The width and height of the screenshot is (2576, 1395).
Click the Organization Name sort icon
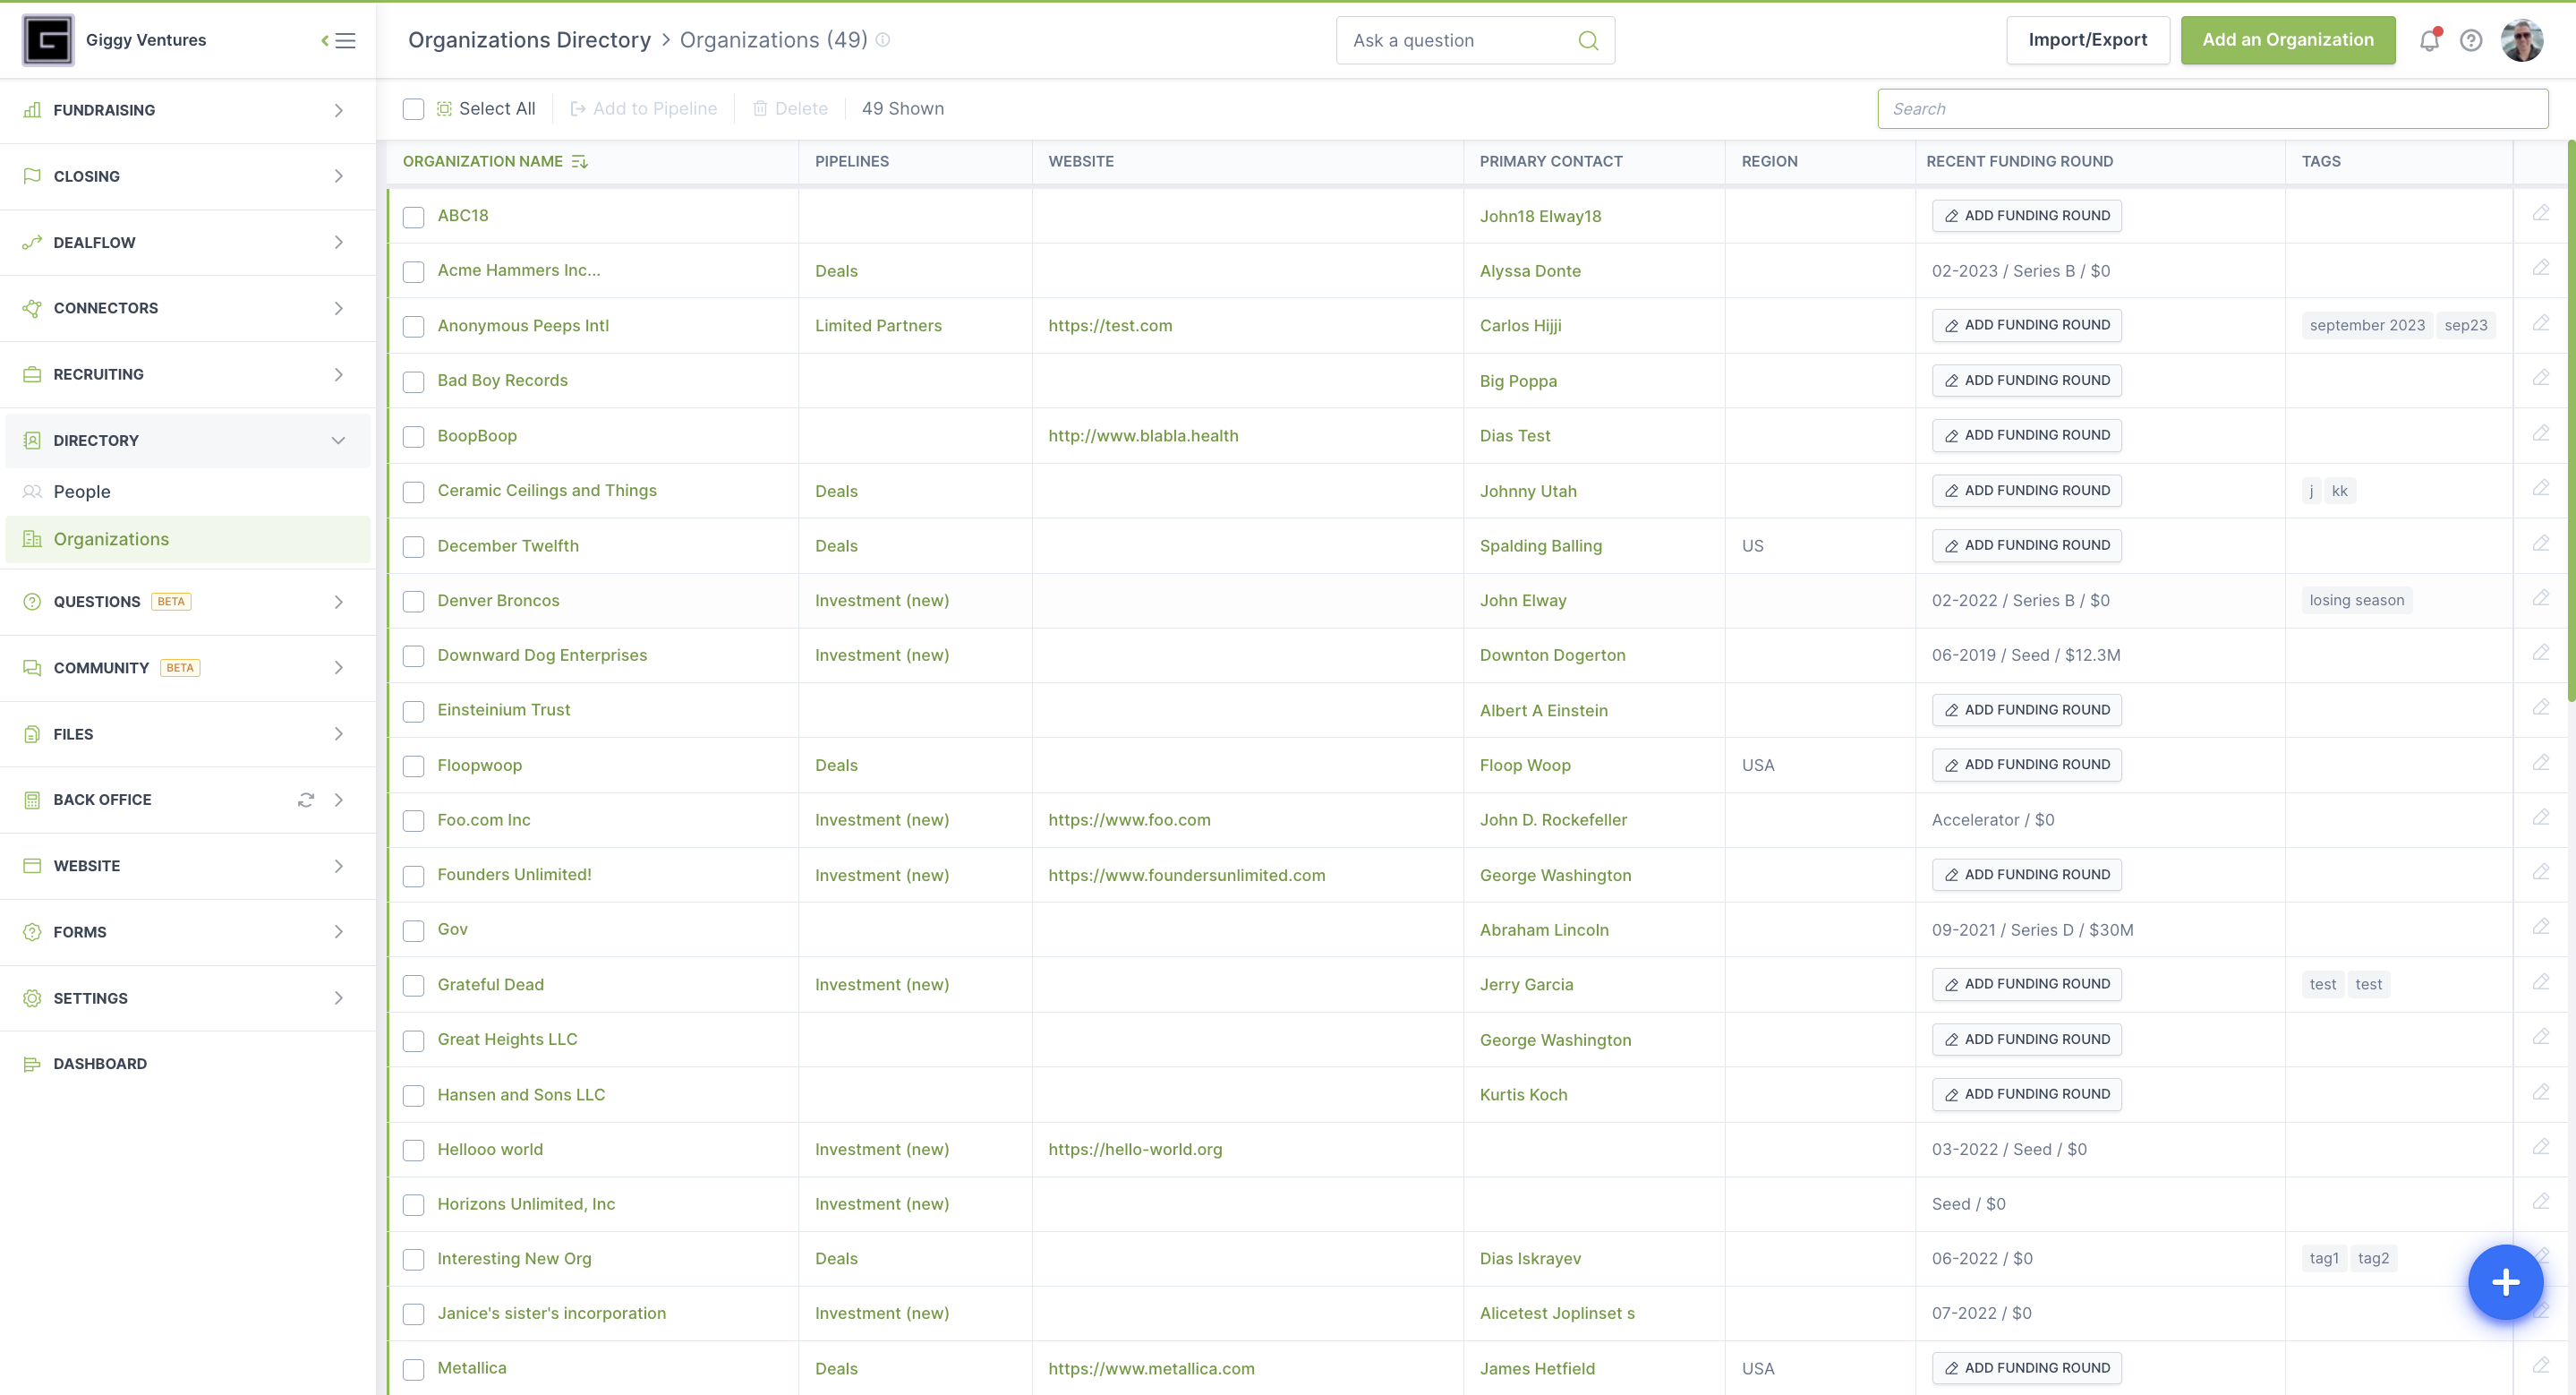[579, 161]
